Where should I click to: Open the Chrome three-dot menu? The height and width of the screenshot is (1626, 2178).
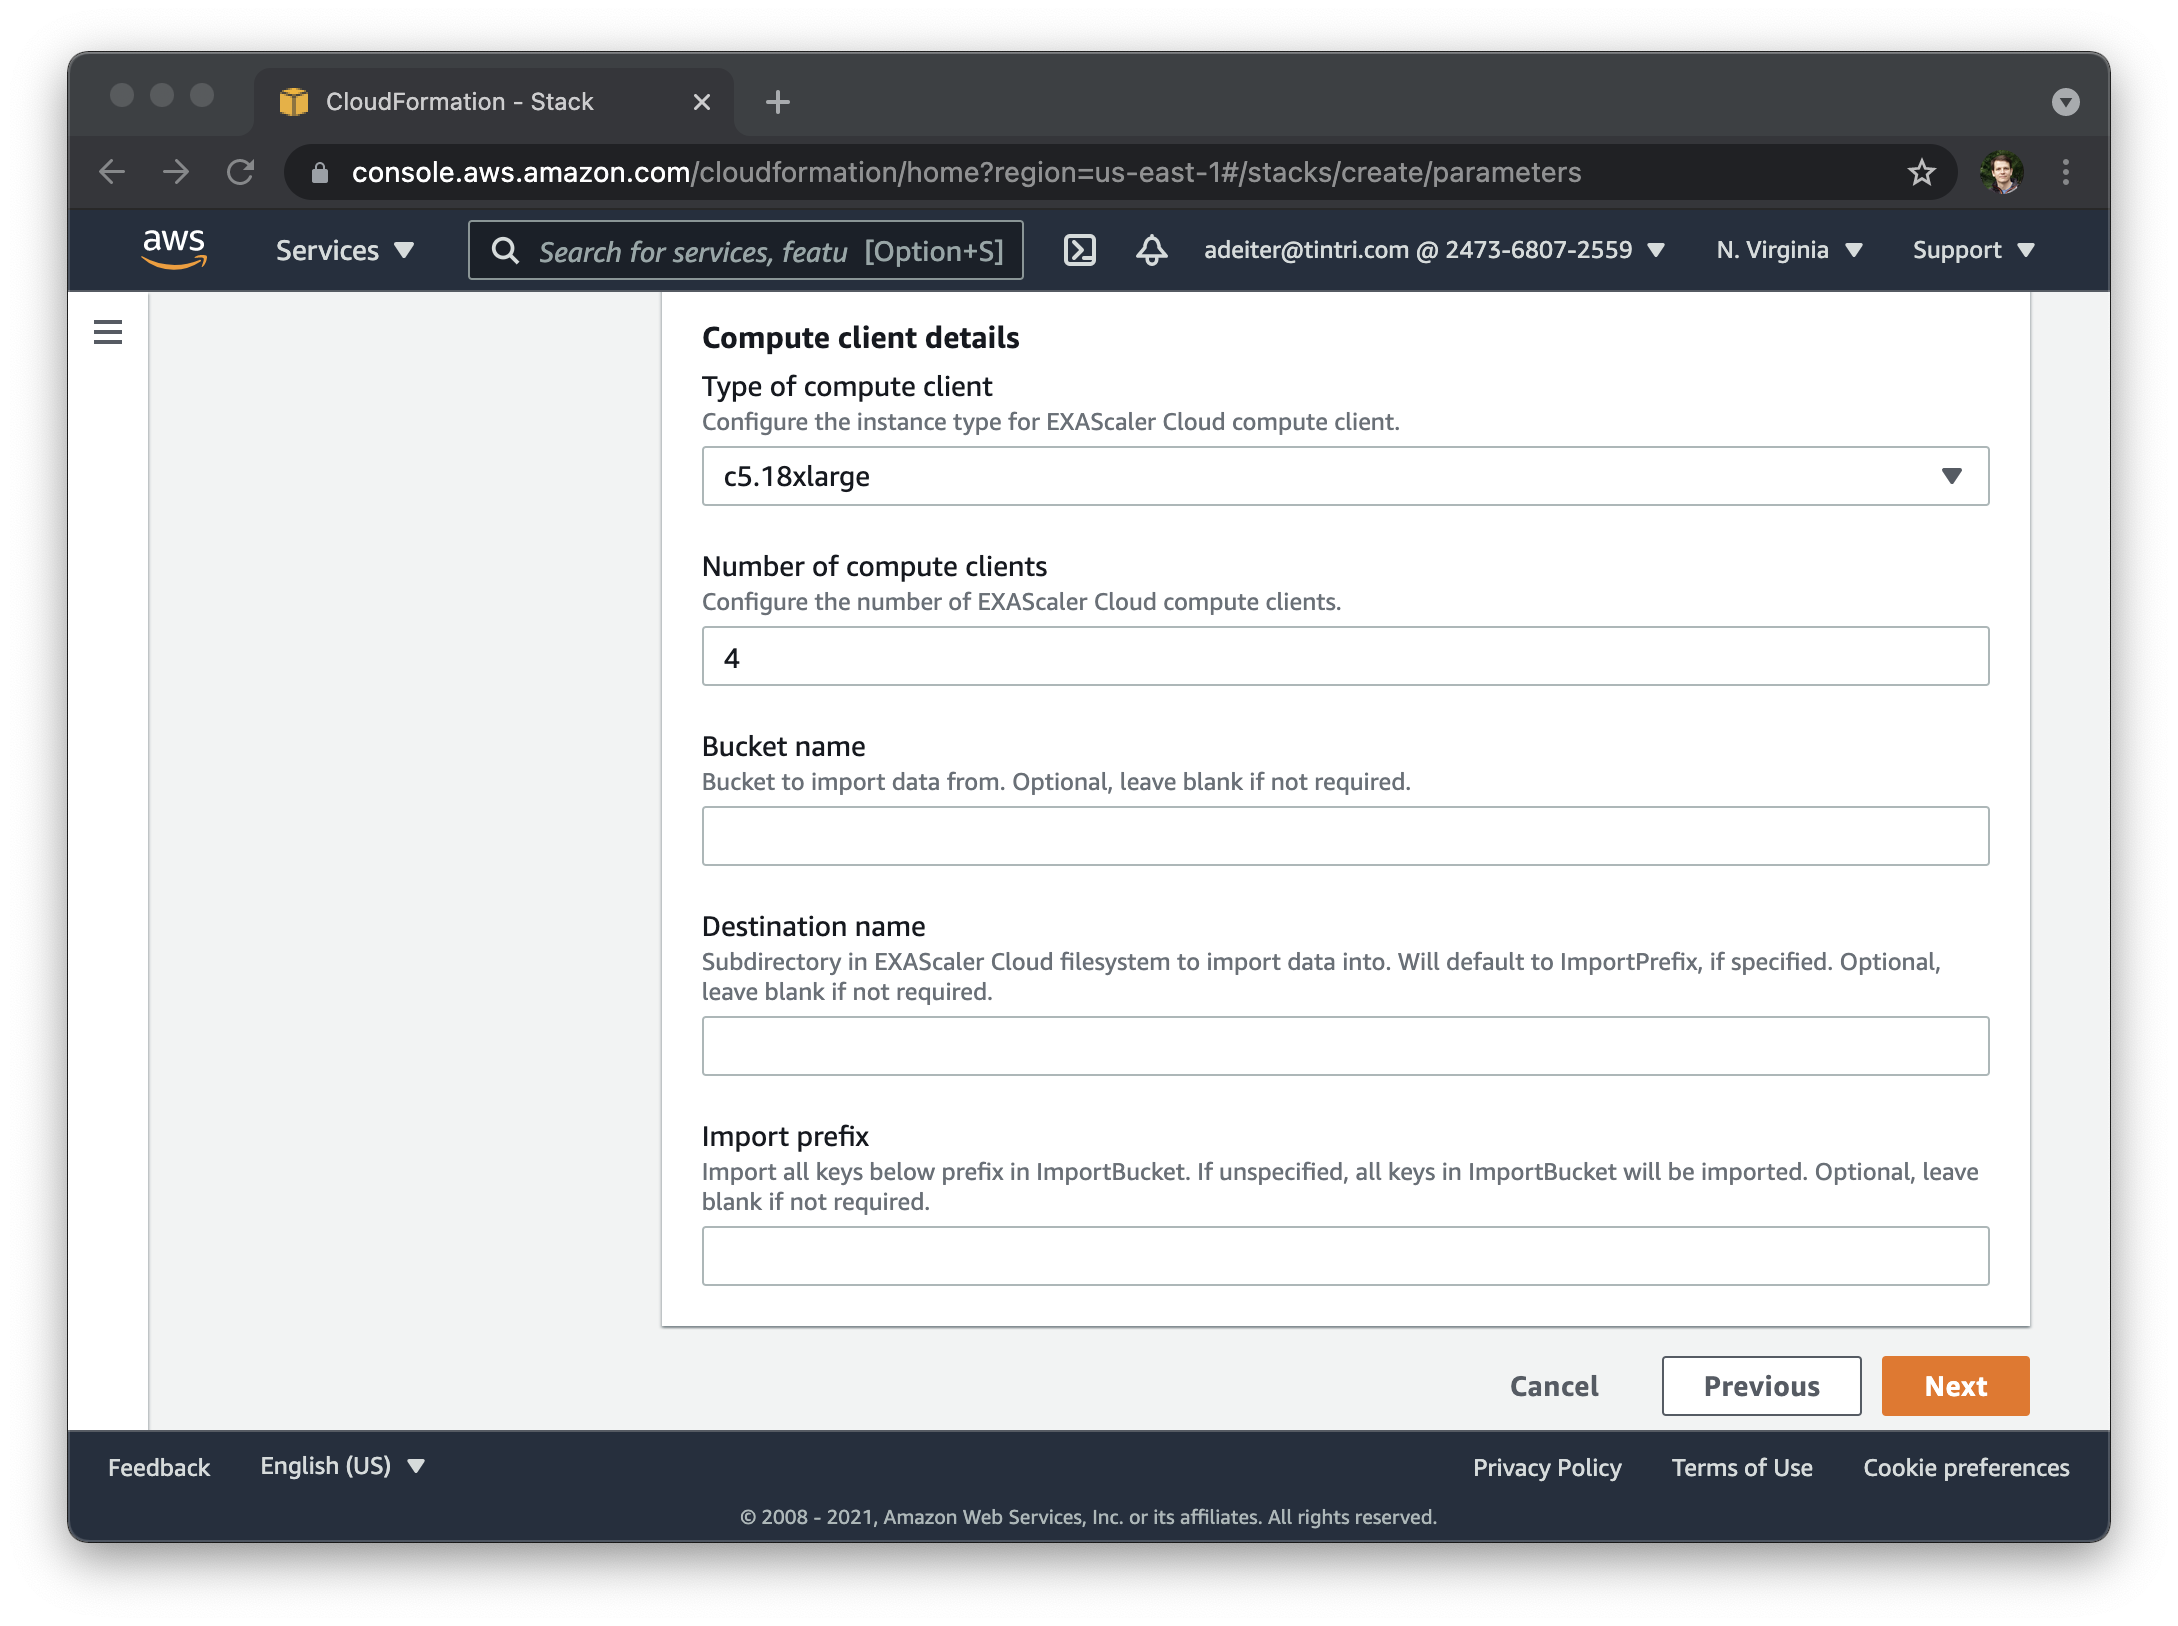[x=2065, y=173]
